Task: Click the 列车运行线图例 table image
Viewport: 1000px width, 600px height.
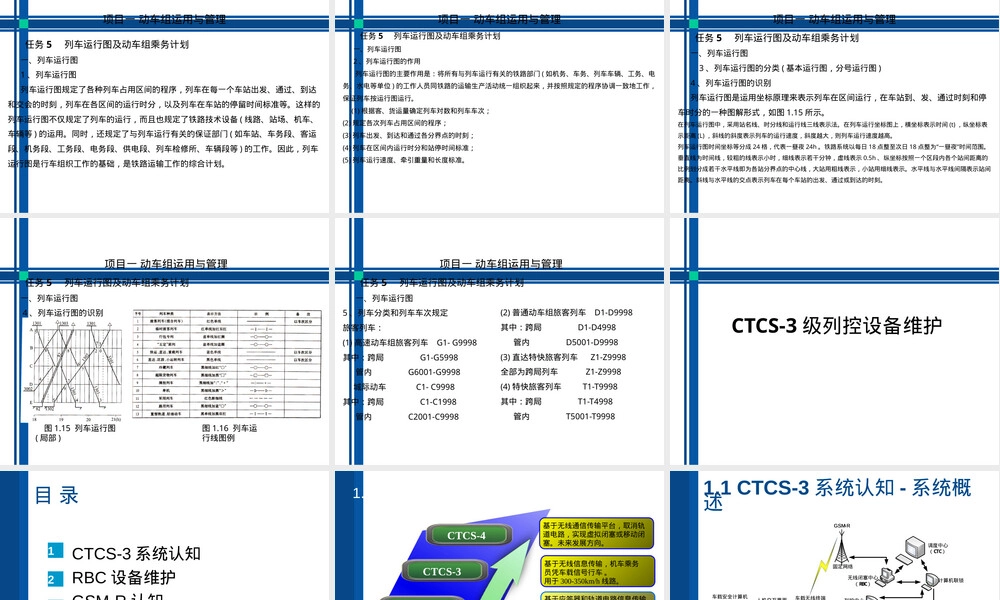Action: coord(227,365)
